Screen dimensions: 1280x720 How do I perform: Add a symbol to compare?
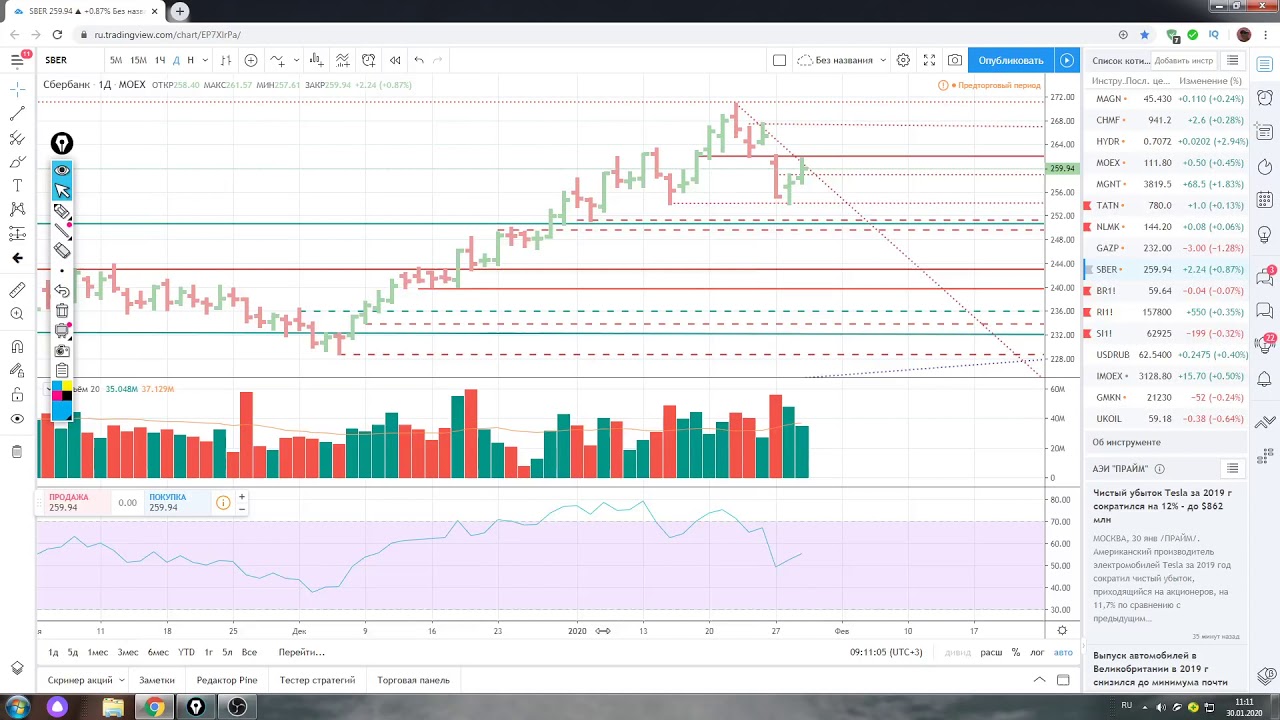(251, 60)
